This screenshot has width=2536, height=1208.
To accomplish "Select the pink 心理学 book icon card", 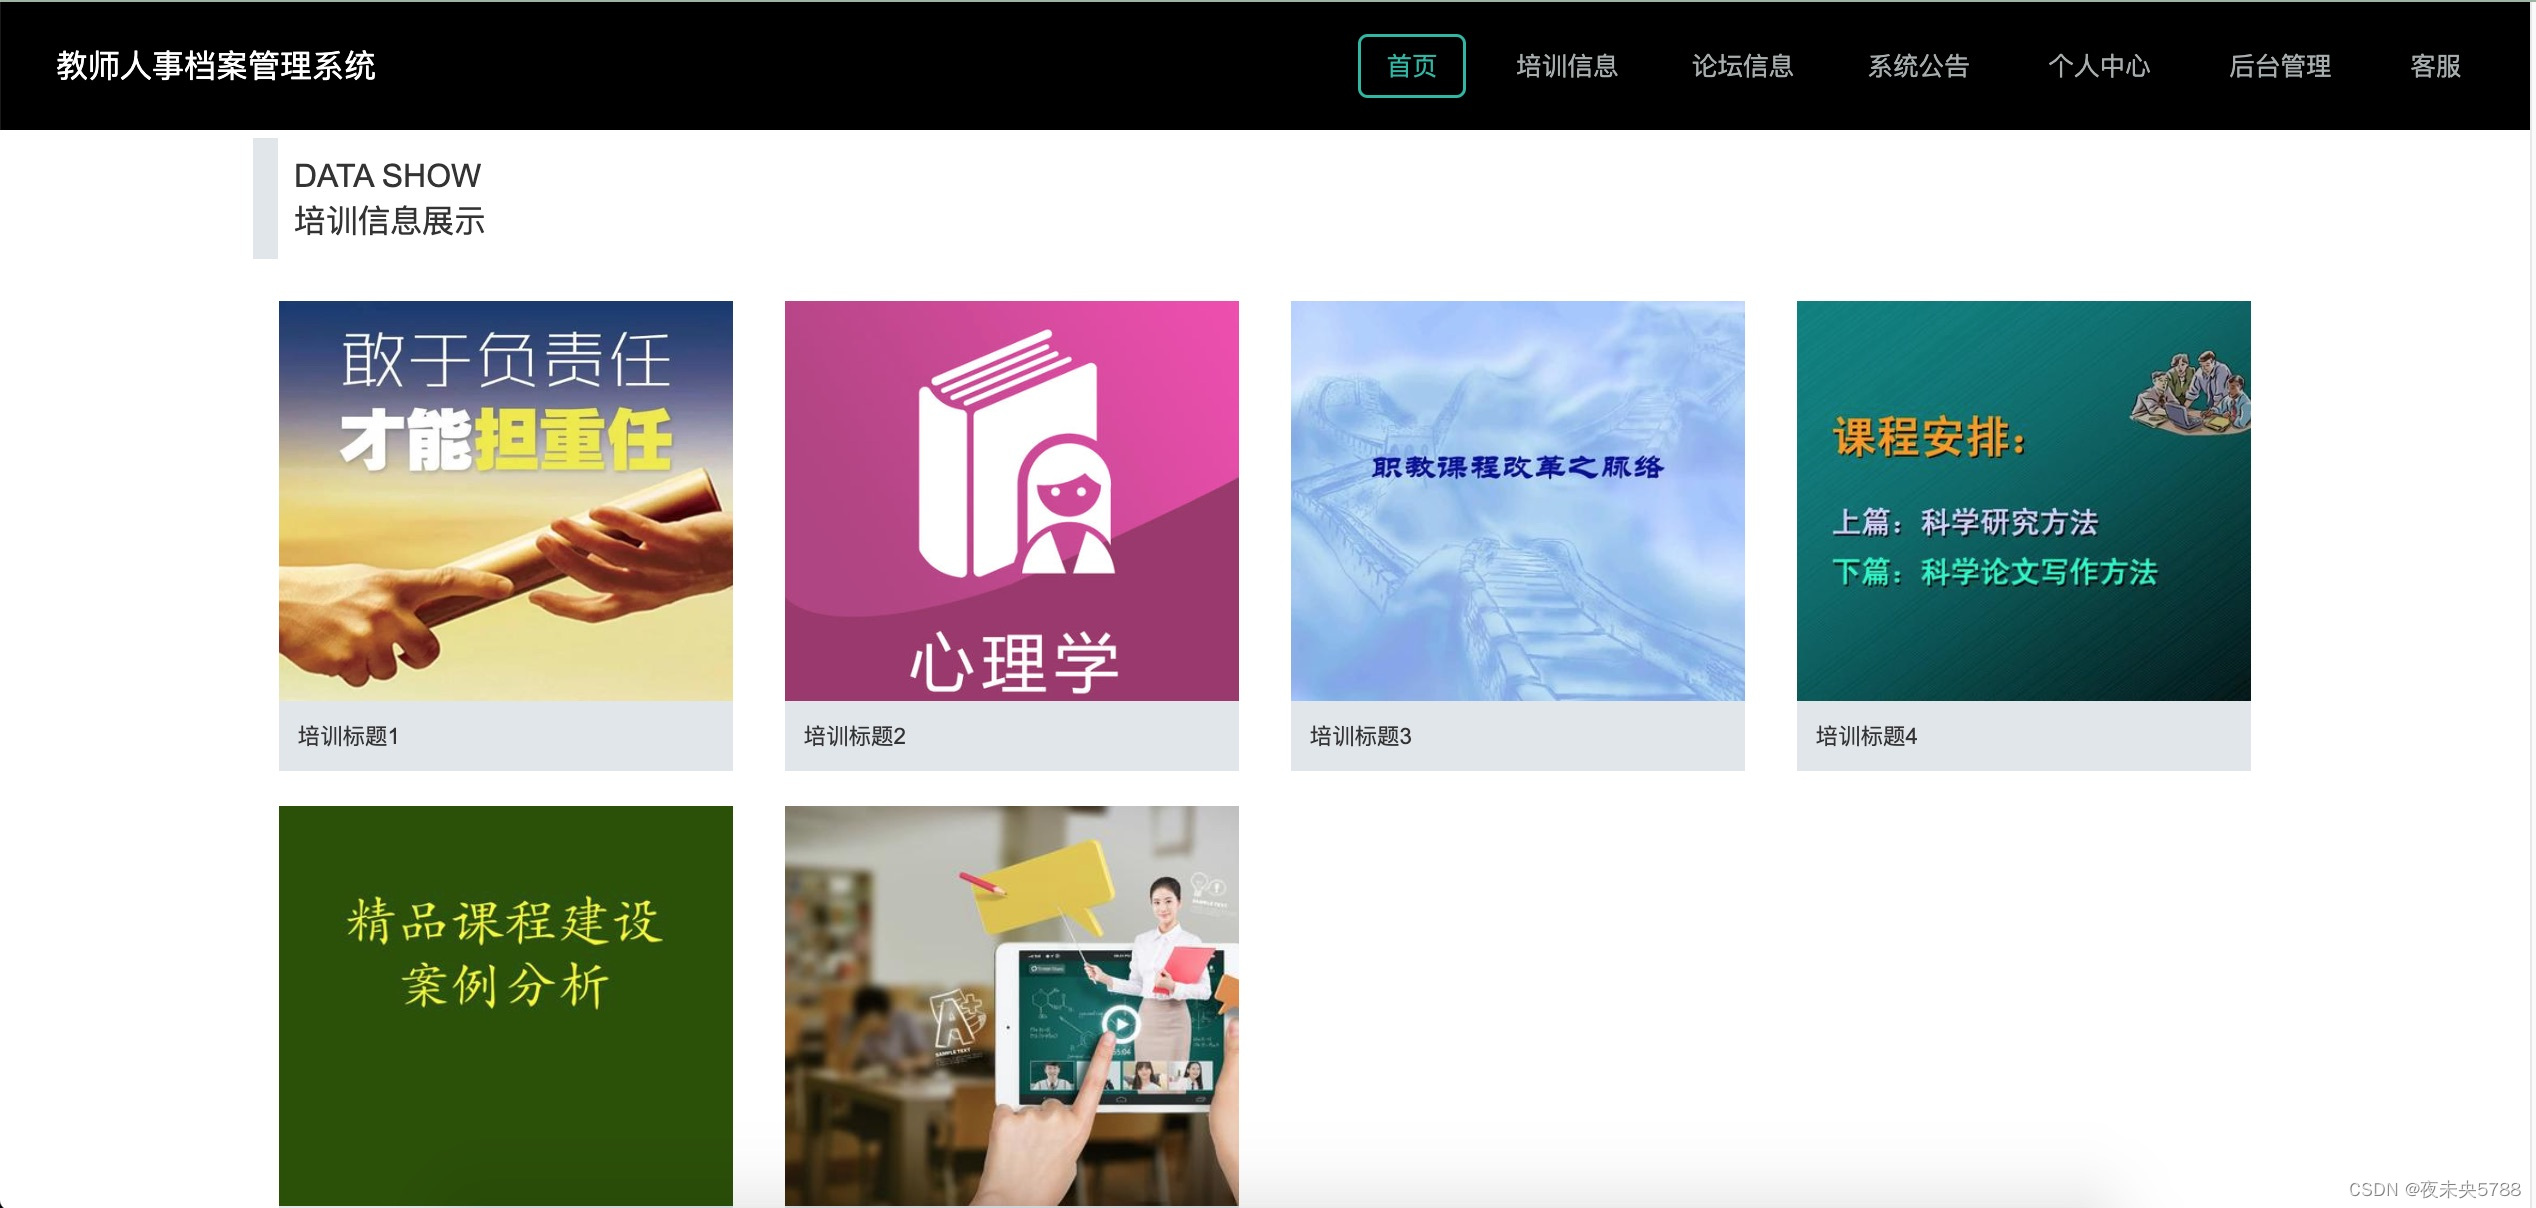I will (x=1011, y=500).
